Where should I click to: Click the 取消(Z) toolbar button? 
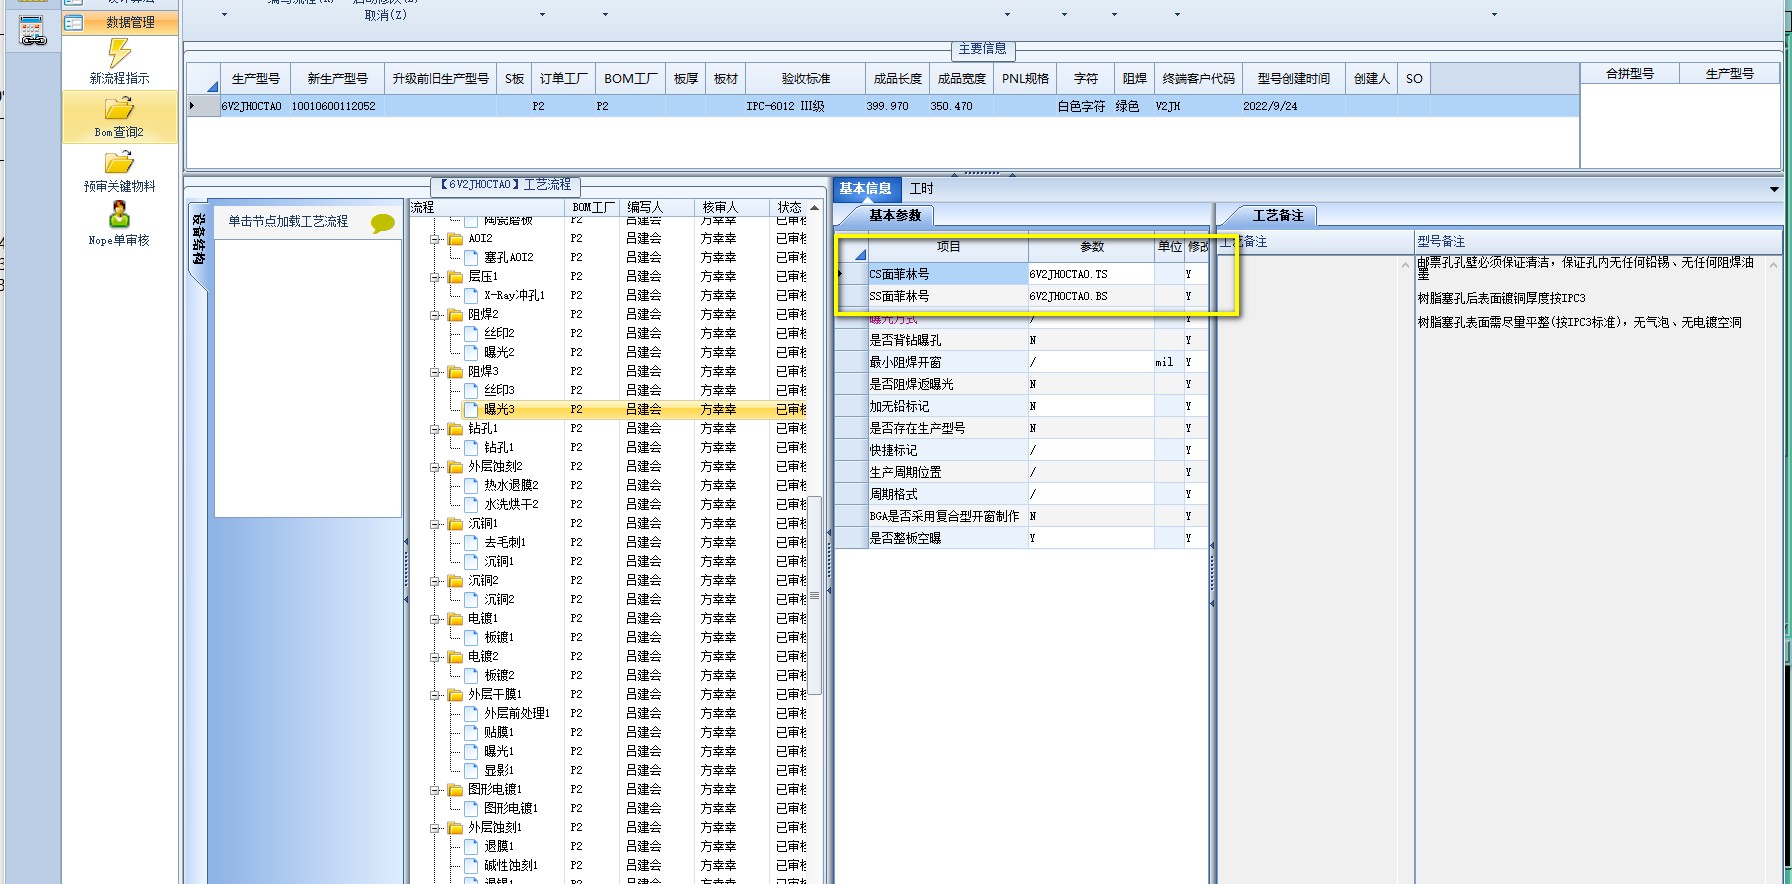385,15
